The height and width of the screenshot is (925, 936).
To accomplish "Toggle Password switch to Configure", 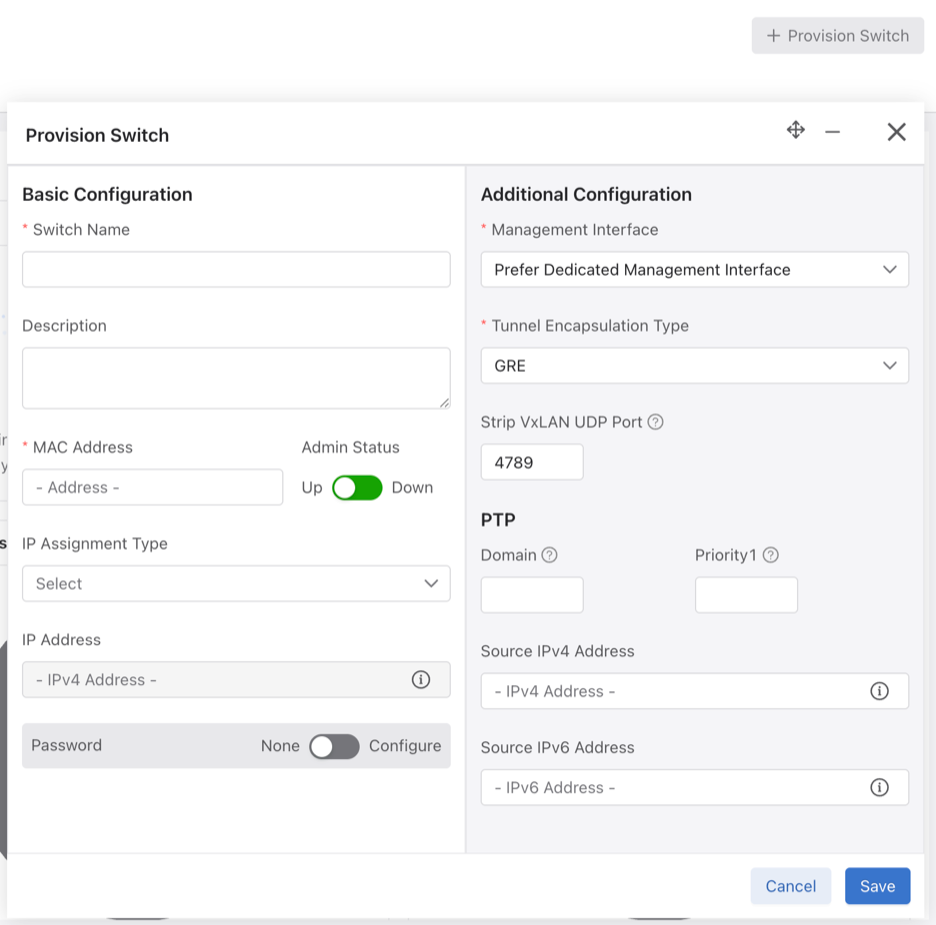I will pos(334,746).
